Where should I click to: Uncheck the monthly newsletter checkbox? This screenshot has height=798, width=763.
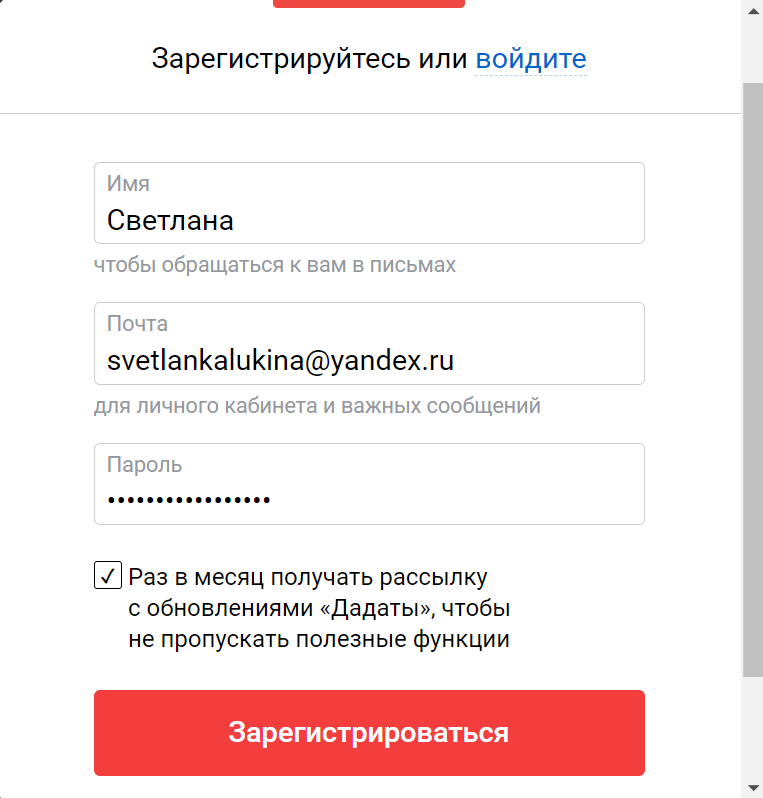coord(107,576)
